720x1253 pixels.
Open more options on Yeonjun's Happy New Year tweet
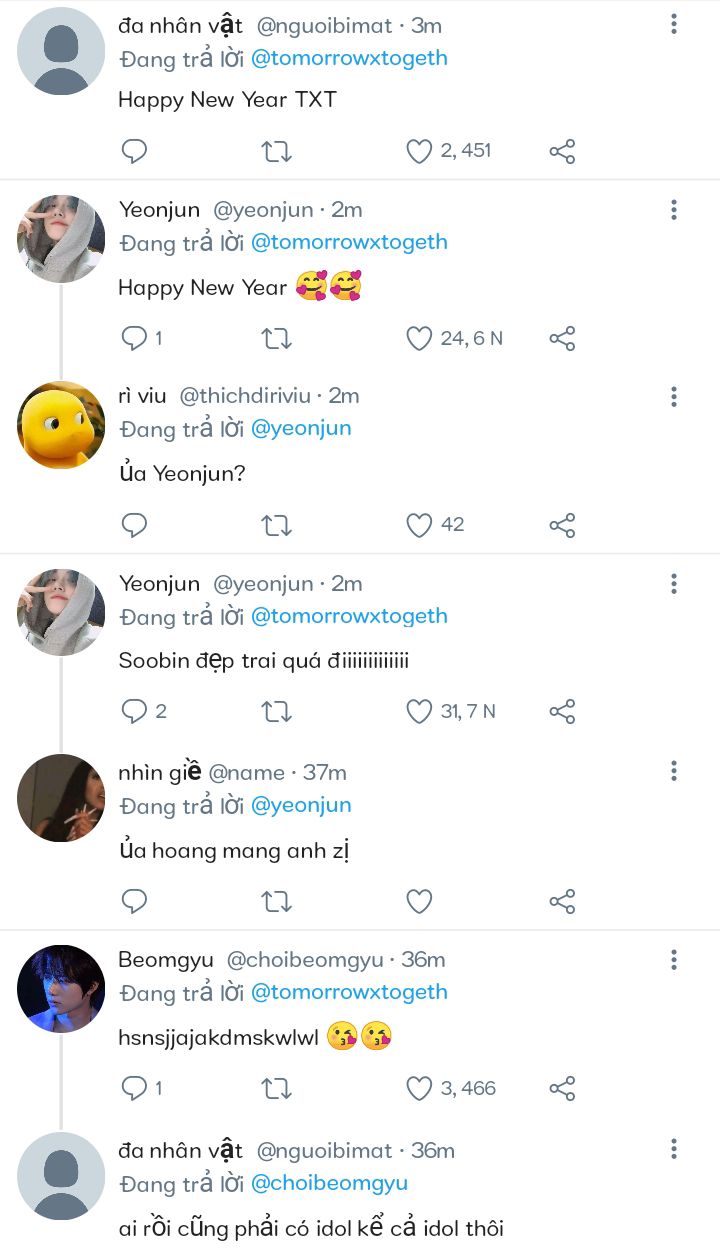[x=674, y=210]
